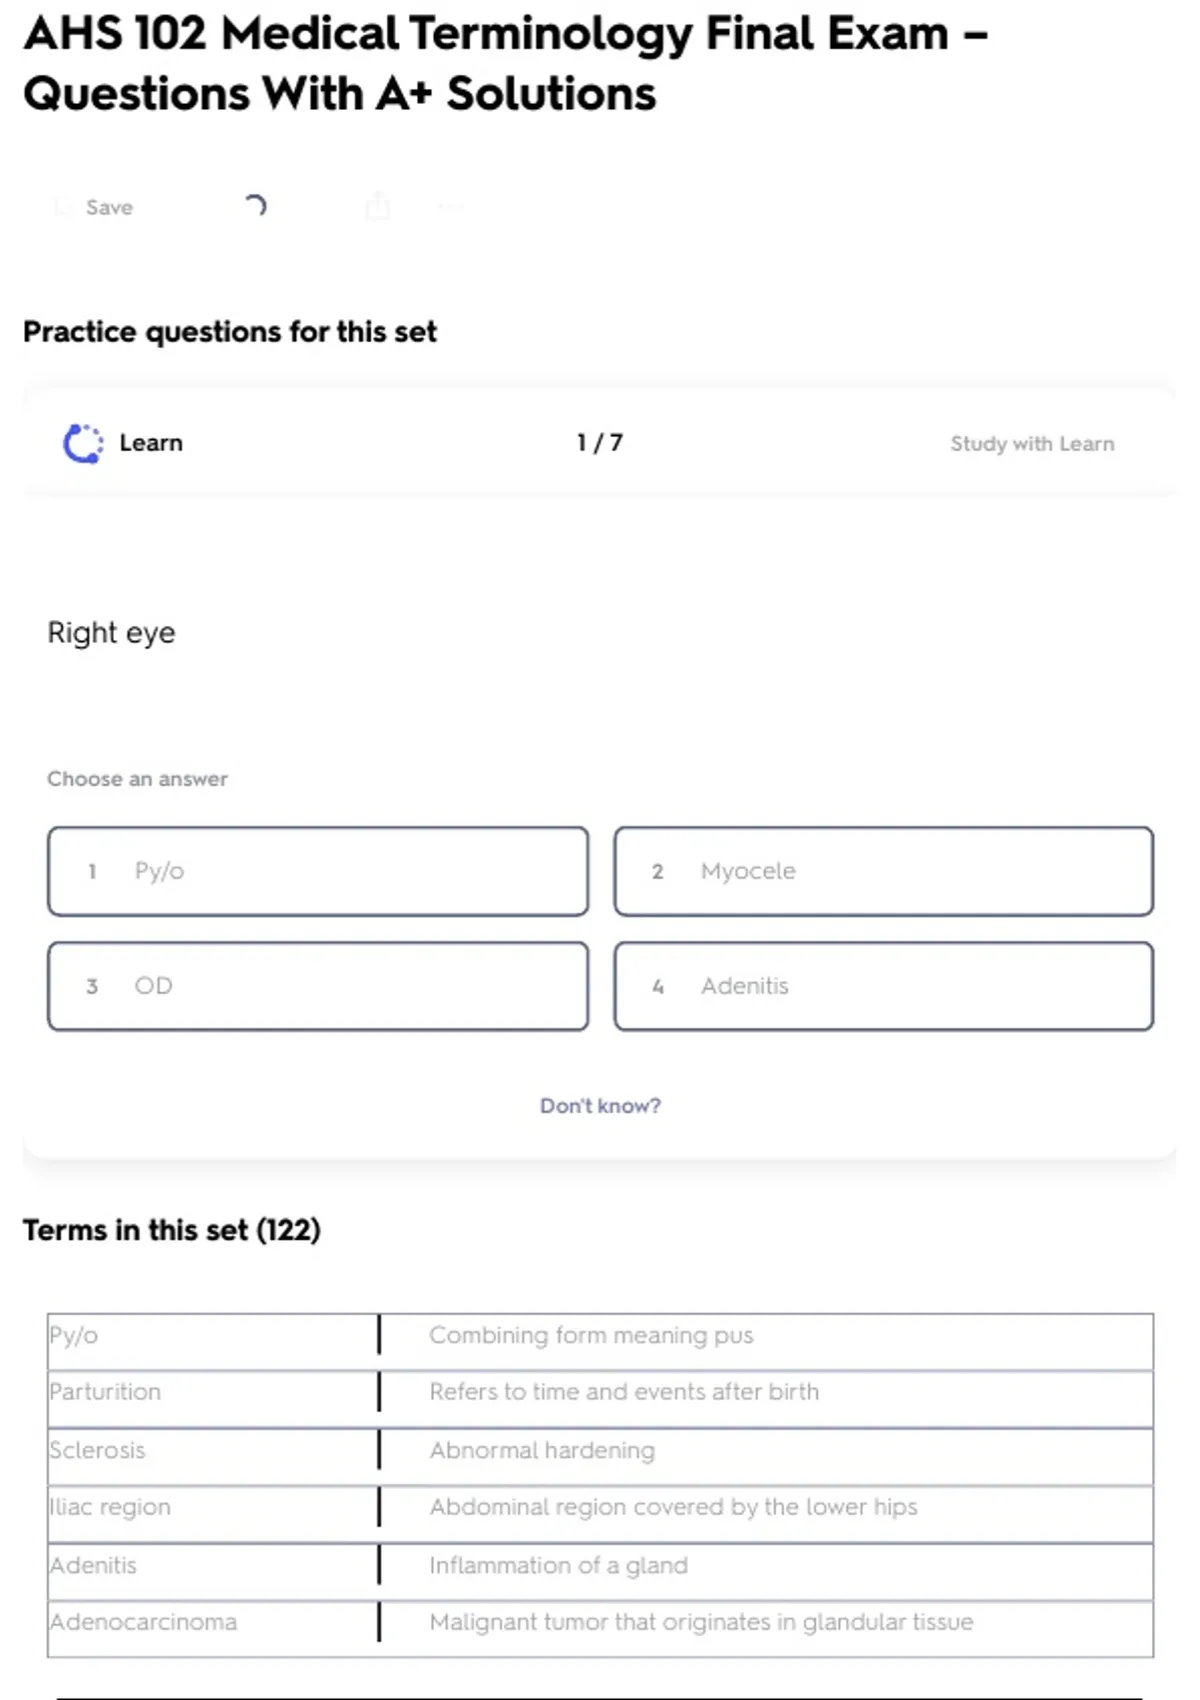
Task: Select the Iliac region term
Action: pyautogui.click(x=111, y=1507)
